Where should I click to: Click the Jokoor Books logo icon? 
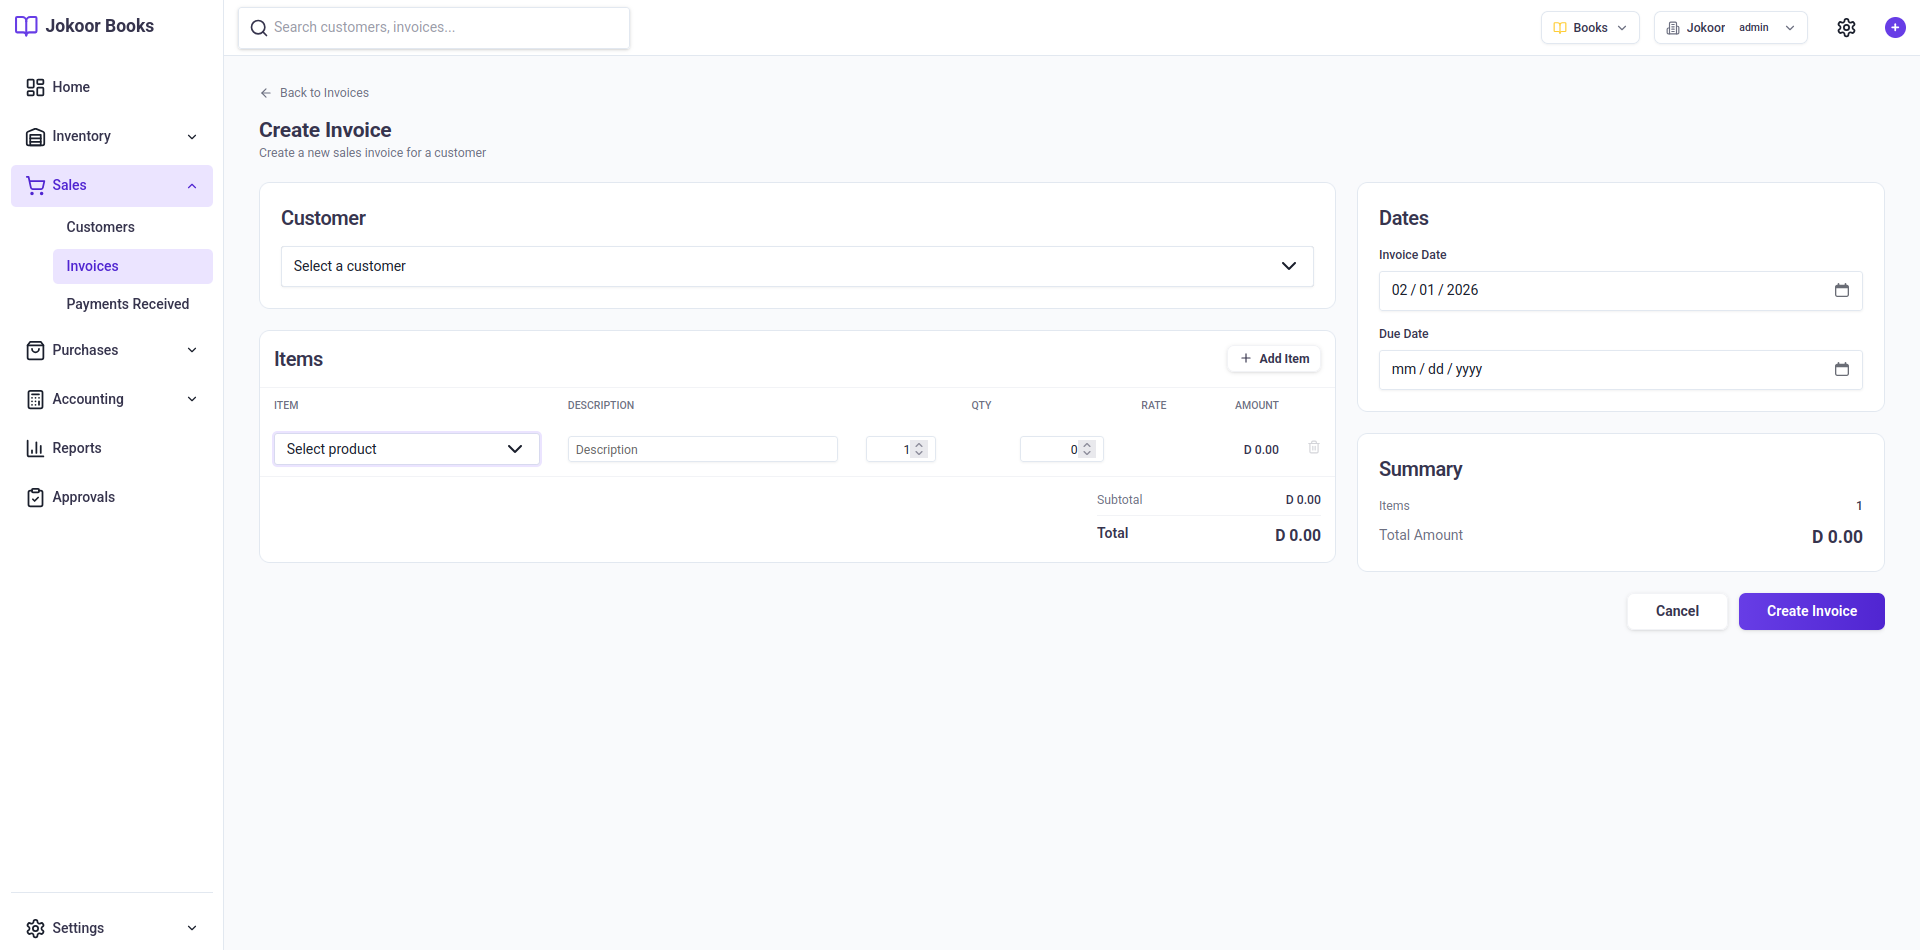[26, 26]
